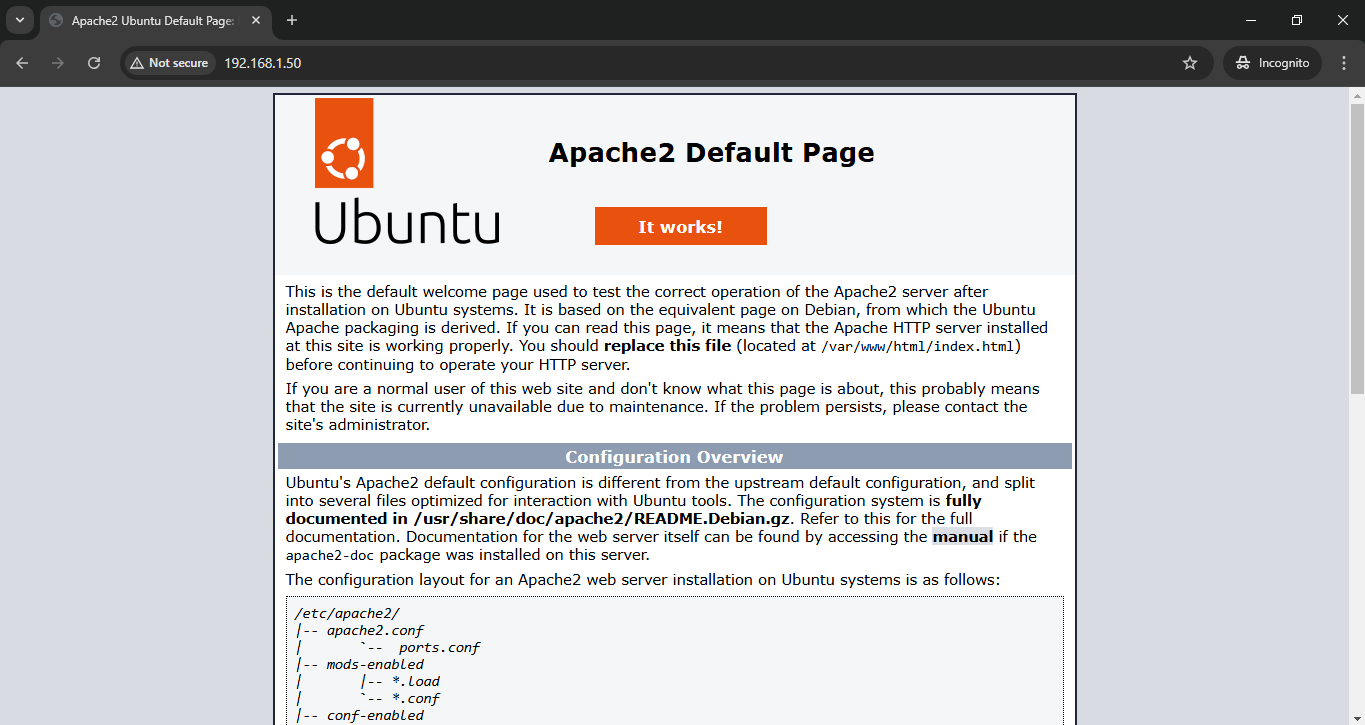Reload the current page
The height and width of the screenshot is (725, 1365).
[x=94, y=63]
